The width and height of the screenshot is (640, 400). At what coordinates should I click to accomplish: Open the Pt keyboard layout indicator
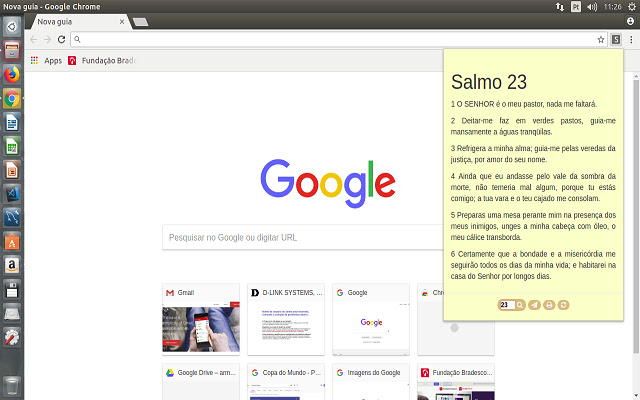coord(576,7)
